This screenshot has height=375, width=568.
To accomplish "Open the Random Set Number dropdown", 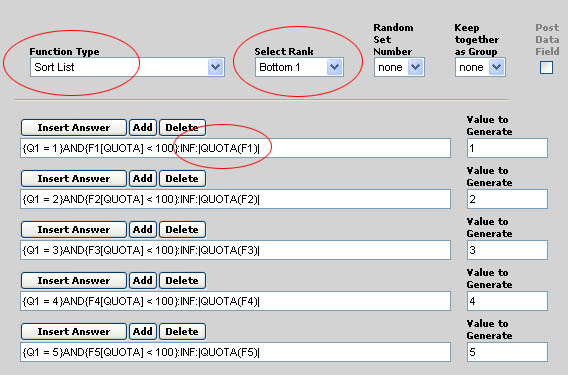I will click(x=399, y=67).
